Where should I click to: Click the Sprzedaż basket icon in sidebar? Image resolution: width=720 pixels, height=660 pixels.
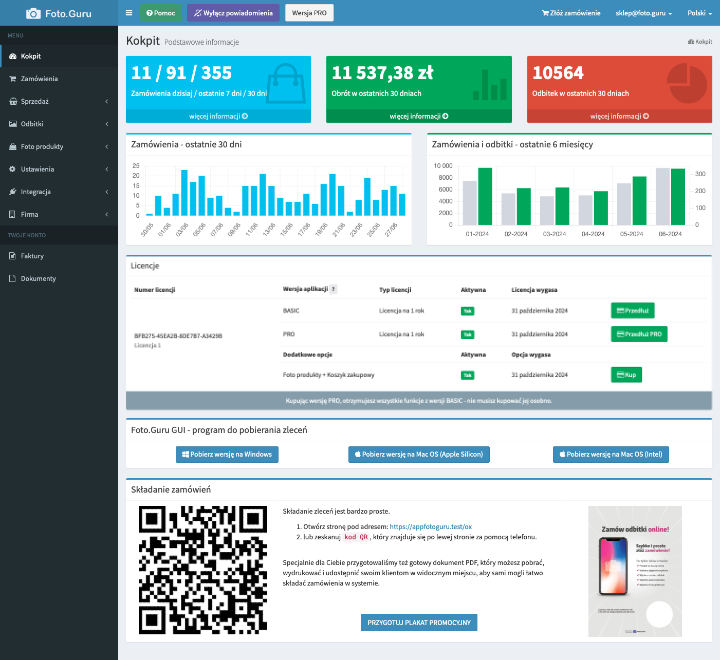click(12, 101)
